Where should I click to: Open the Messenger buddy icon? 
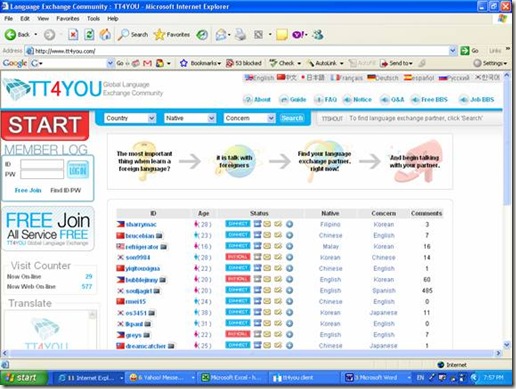tap(318, 34)
